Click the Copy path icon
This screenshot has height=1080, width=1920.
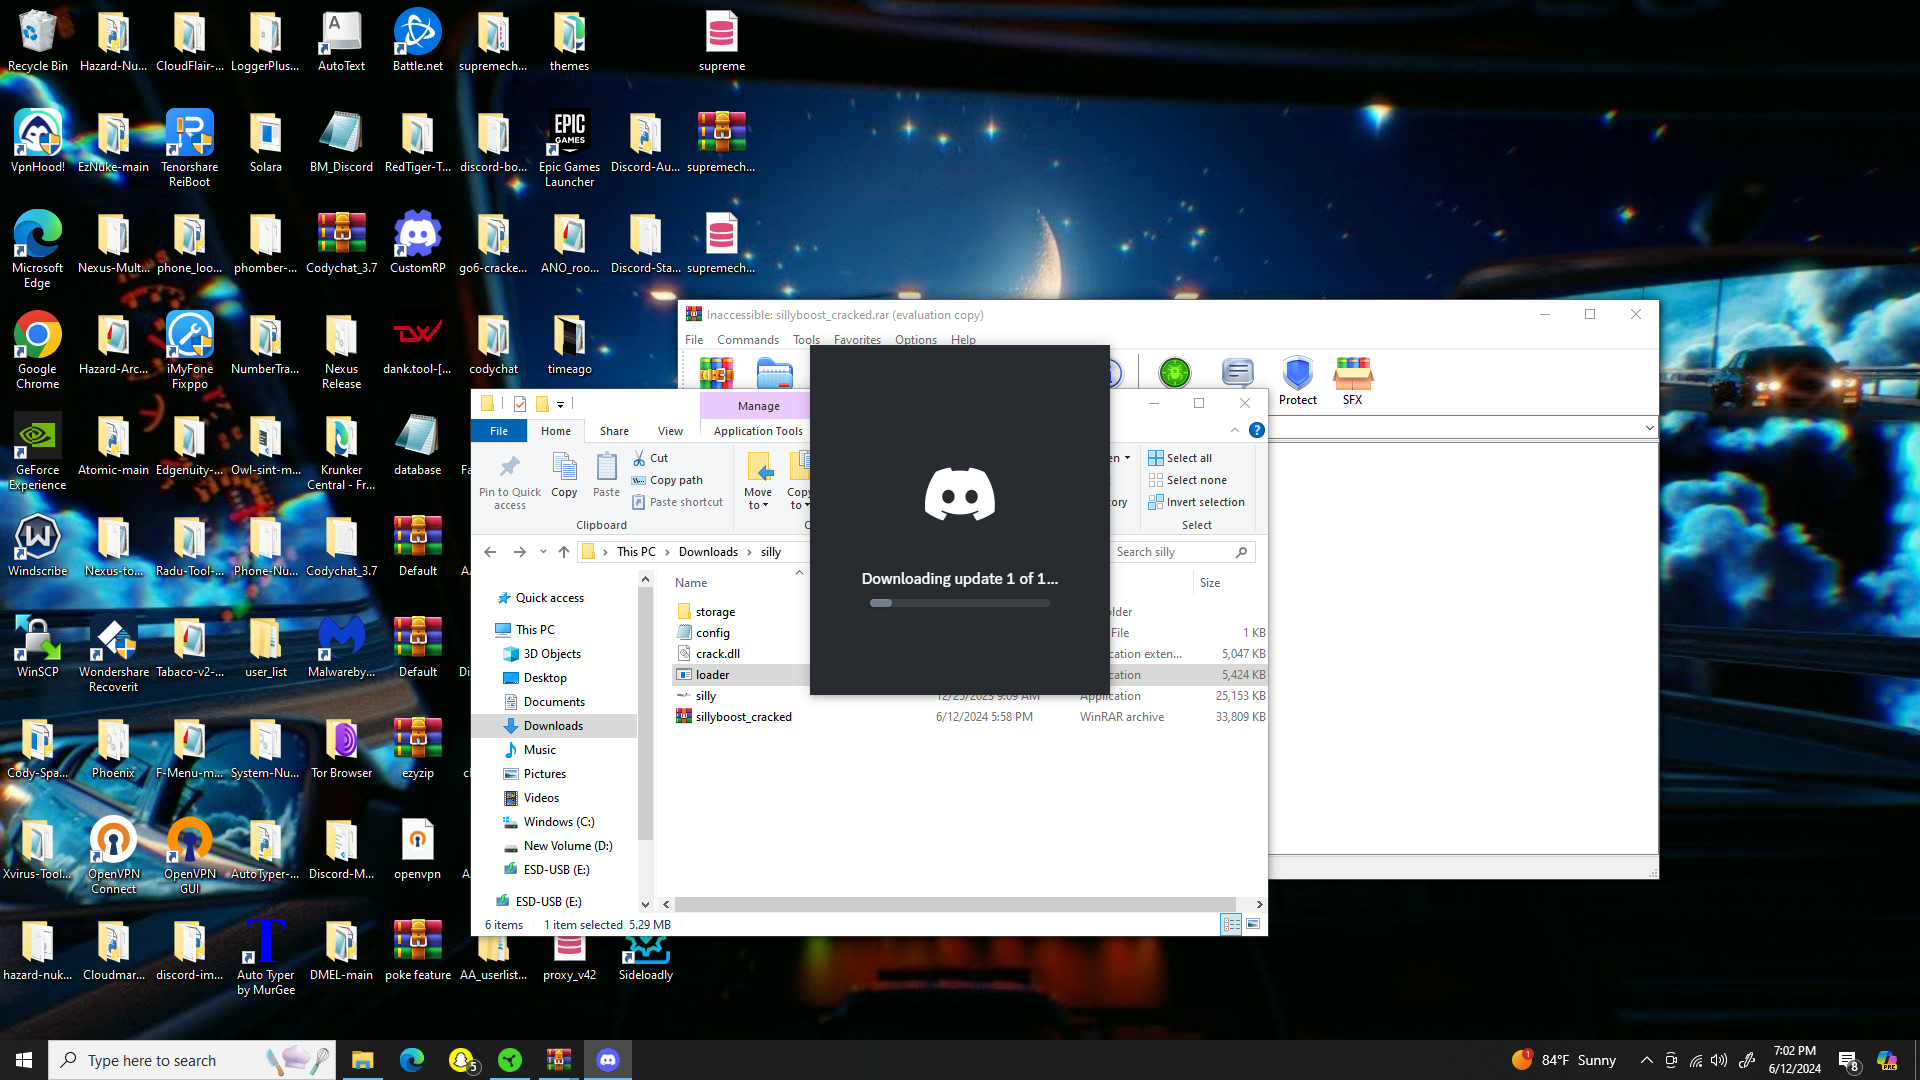coord(638,480)
